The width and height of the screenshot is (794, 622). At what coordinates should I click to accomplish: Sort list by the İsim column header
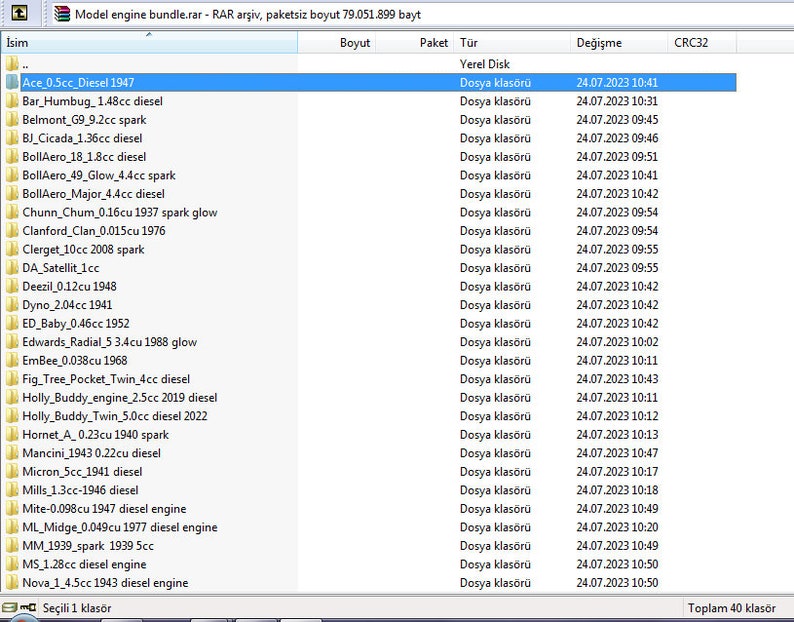click(149, 43)
